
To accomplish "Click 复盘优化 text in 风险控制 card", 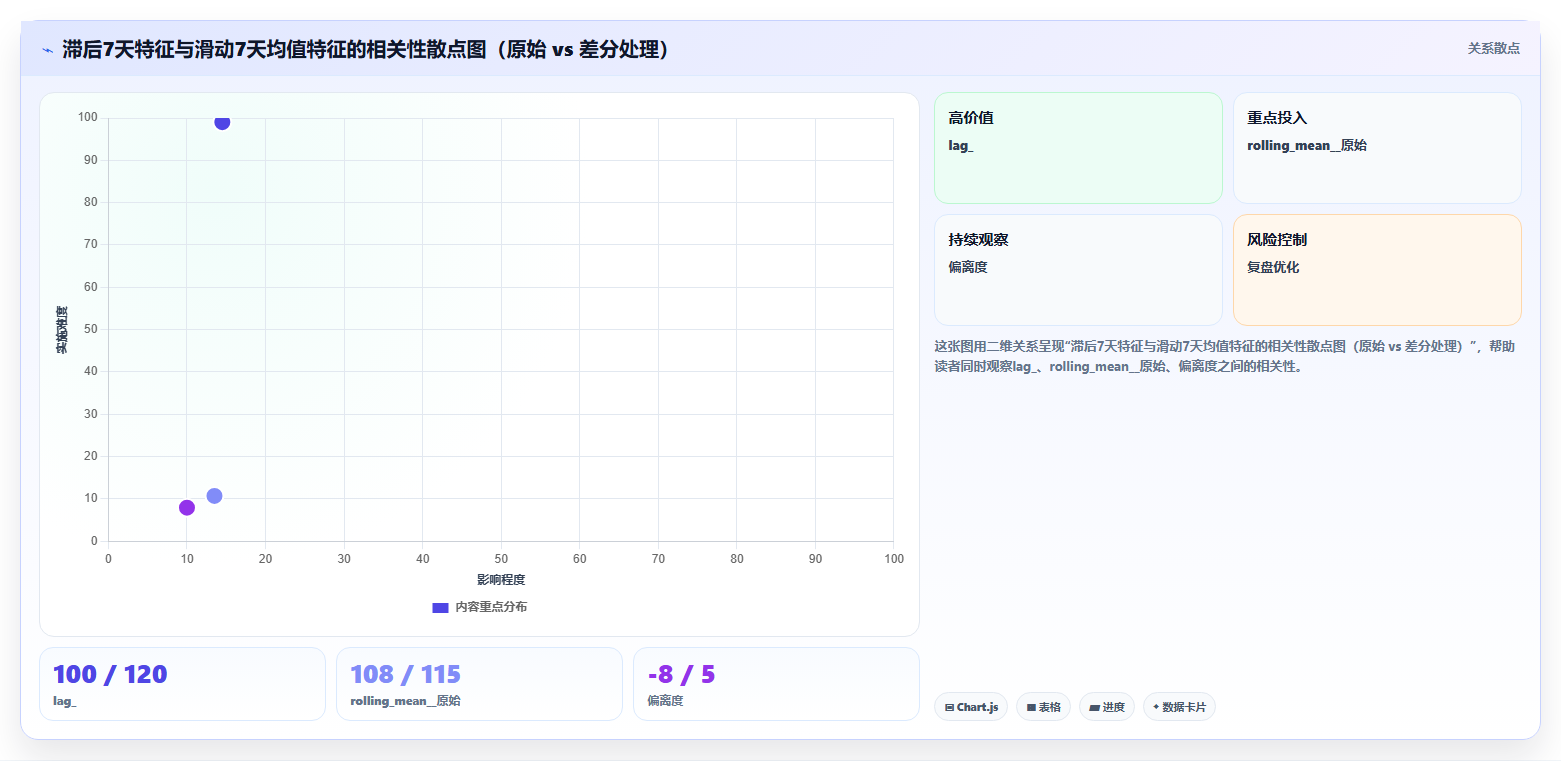I will (x=1273, y=268).
